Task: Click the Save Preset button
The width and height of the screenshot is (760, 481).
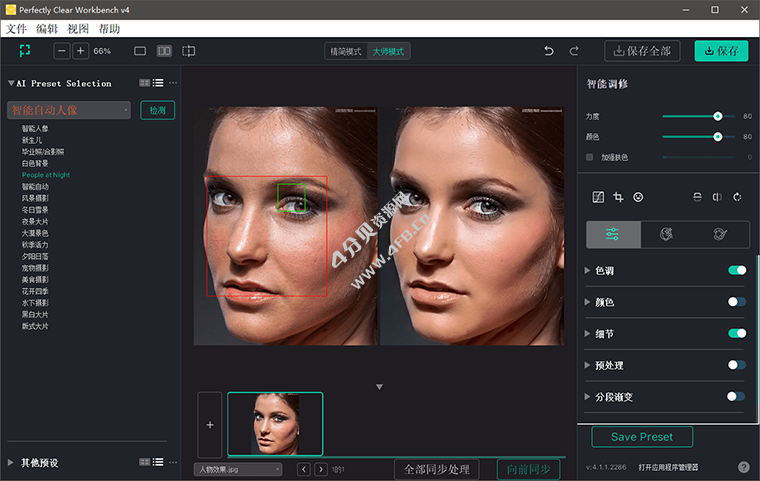Action: pos(641,437)
